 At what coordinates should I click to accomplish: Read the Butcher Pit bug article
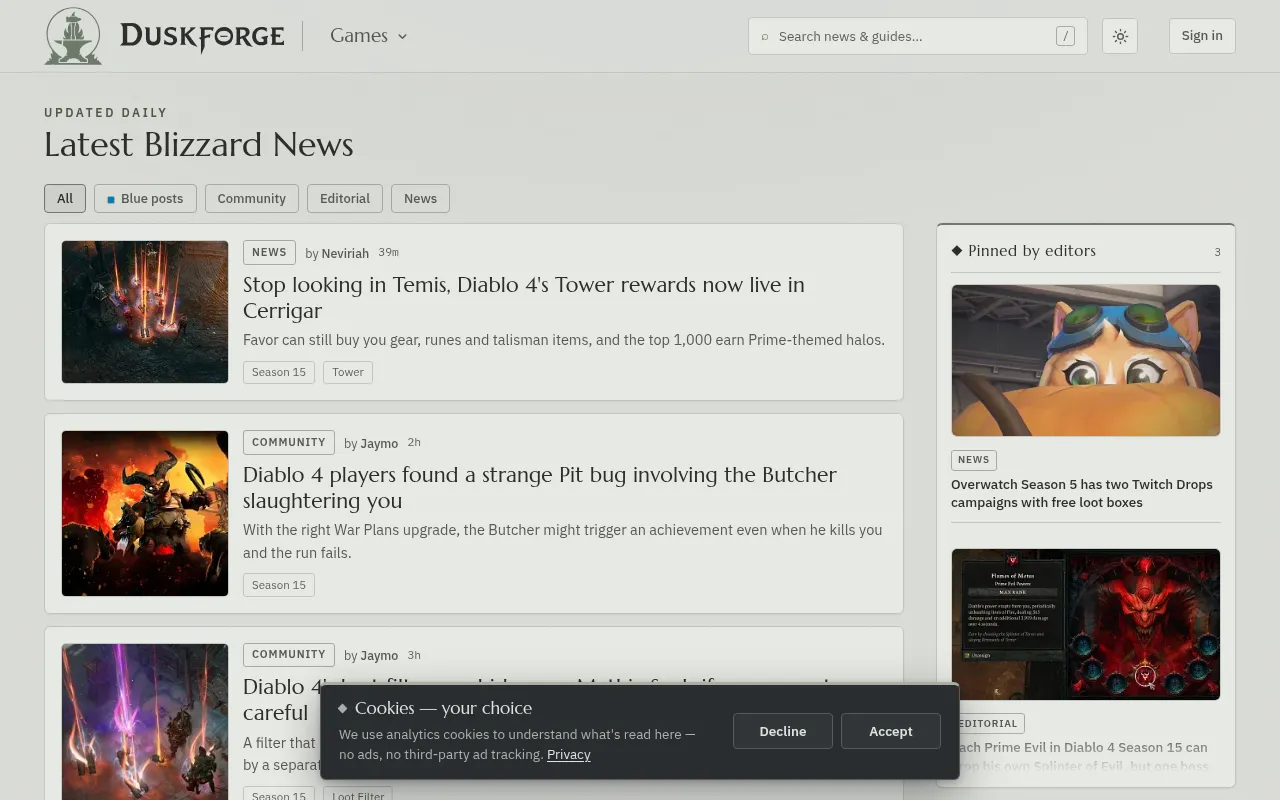click(x=540, y=487)
